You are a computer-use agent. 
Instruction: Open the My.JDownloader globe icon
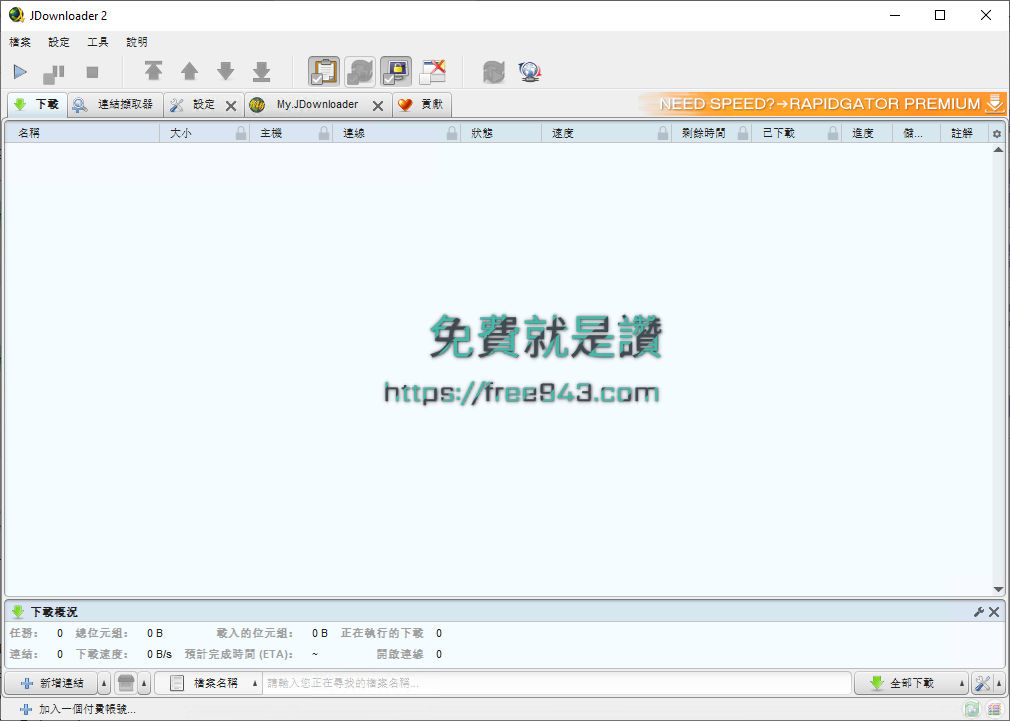531,71
